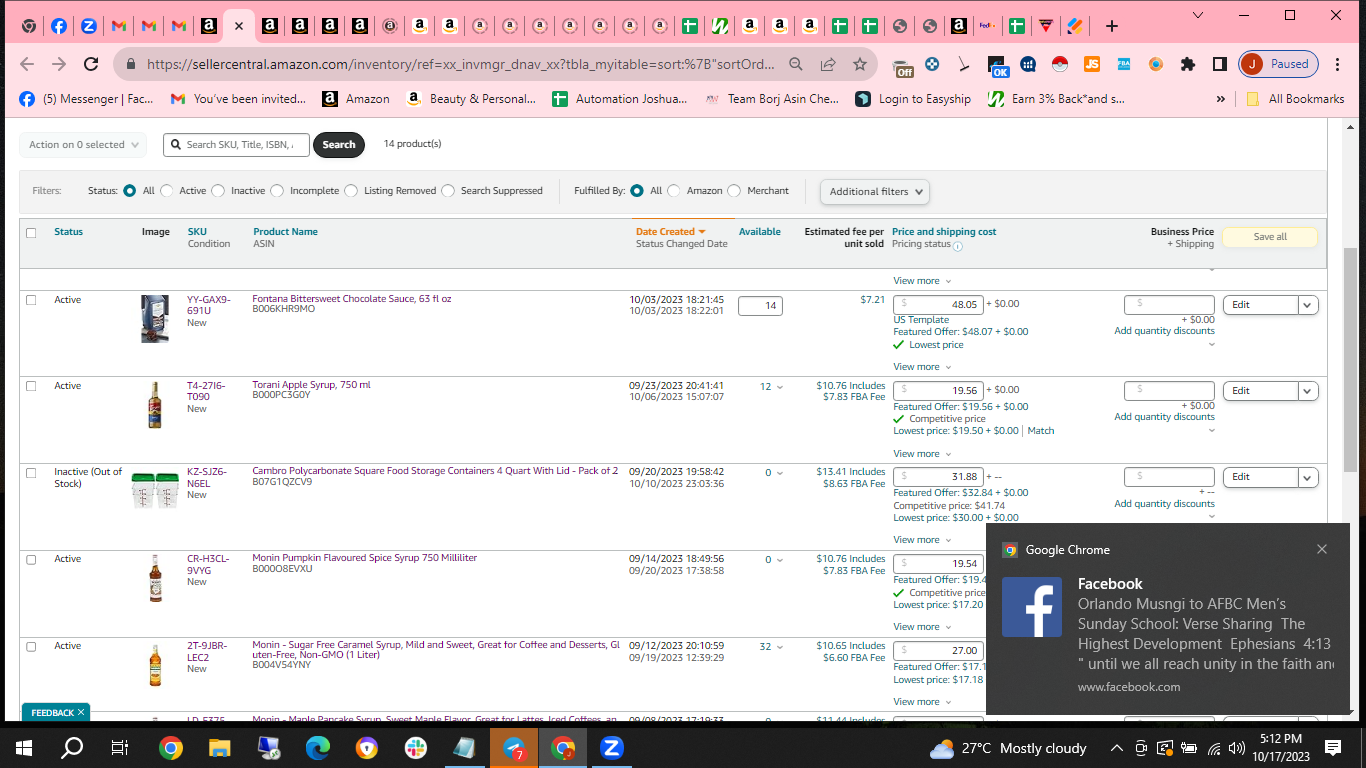The image size is (1366, 768).
Task: Check the Torani Apple Syrup row checkbox
Action: (x=31, y=386)
